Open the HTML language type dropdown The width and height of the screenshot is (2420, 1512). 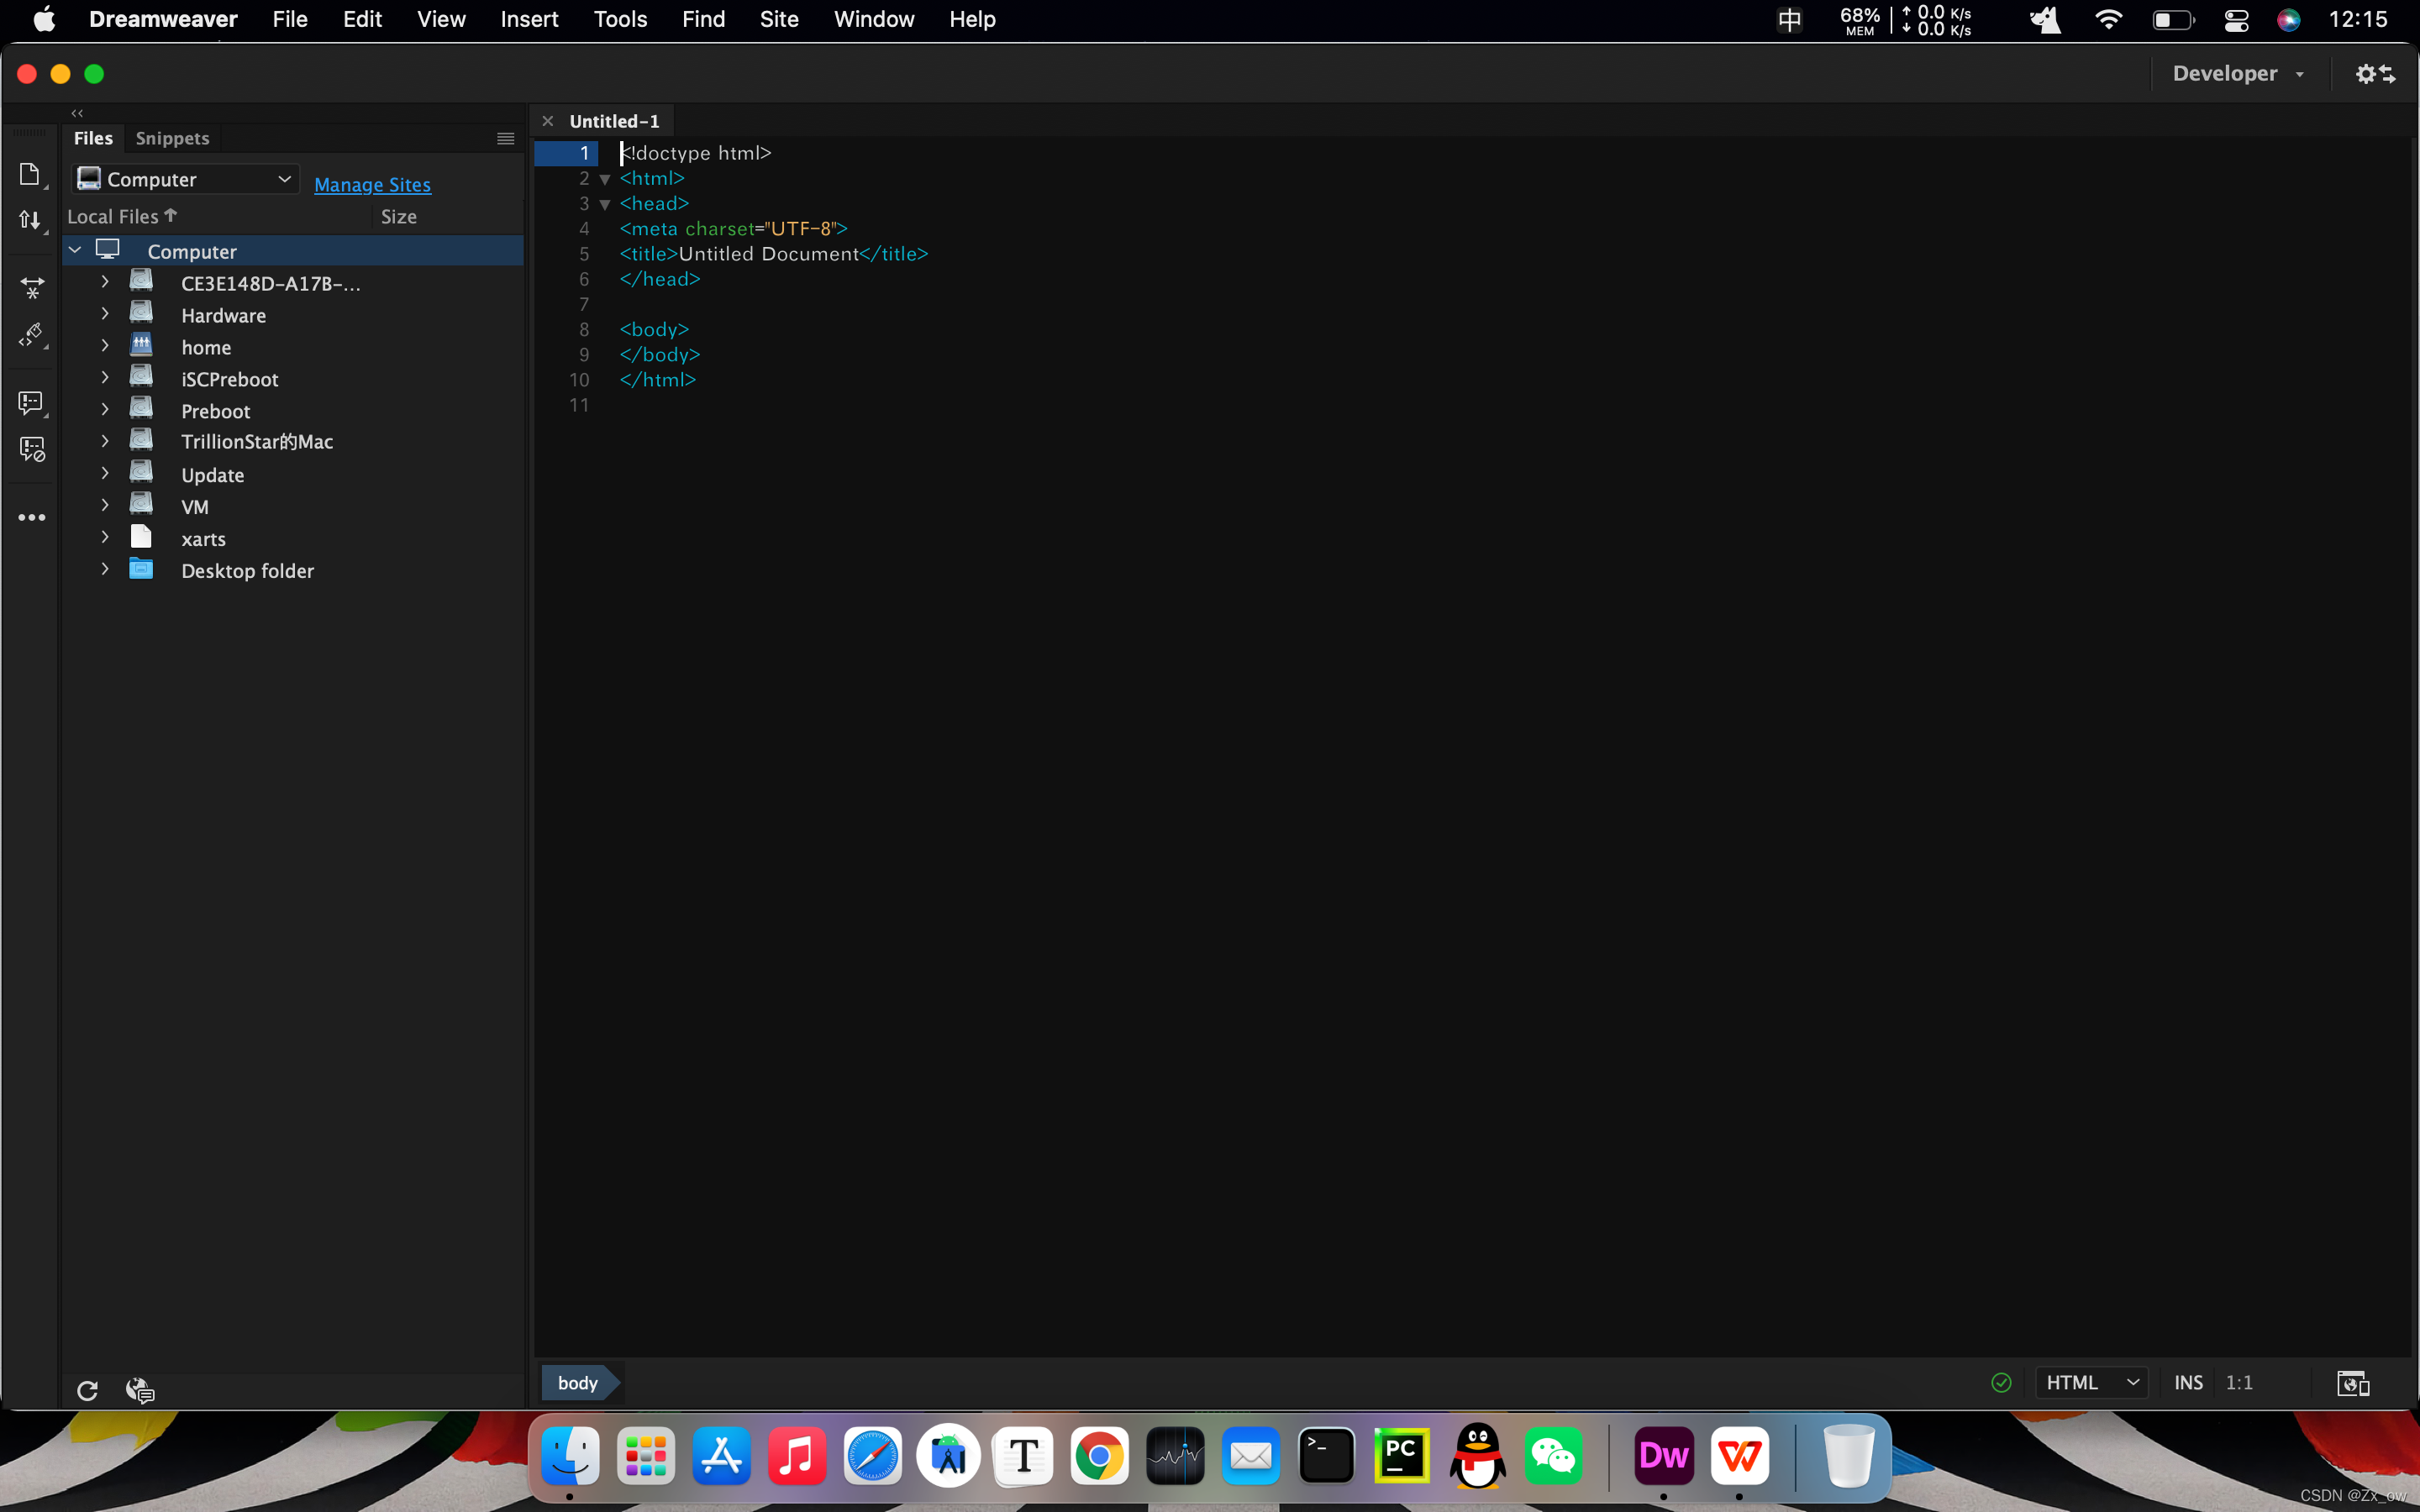(2092, 1383)
